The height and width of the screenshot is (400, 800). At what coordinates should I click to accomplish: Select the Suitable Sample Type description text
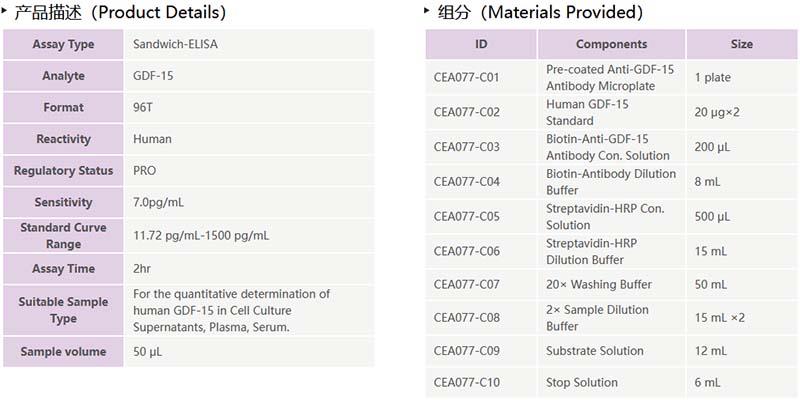[x=231, y=310]
